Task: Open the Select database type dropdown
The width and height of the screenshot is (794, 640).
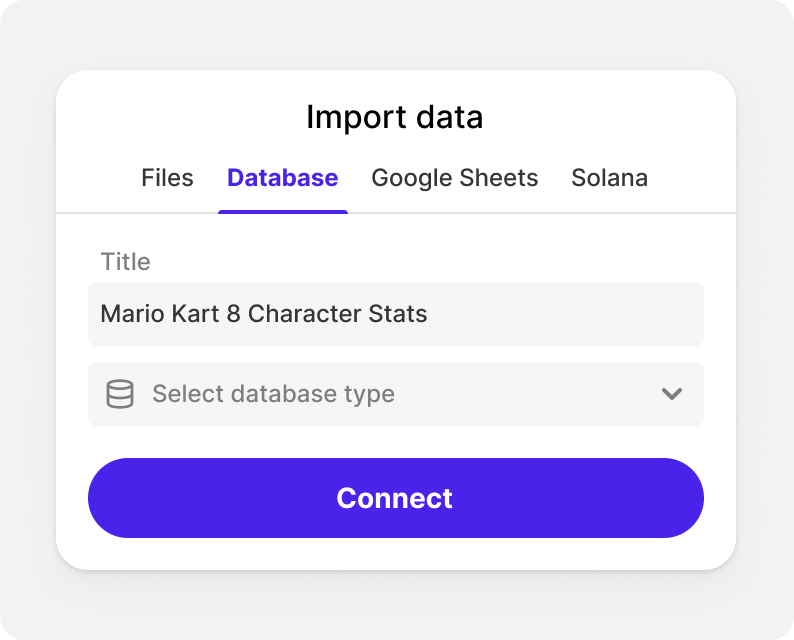Action: pyautogui.click(x=395, y=394)
